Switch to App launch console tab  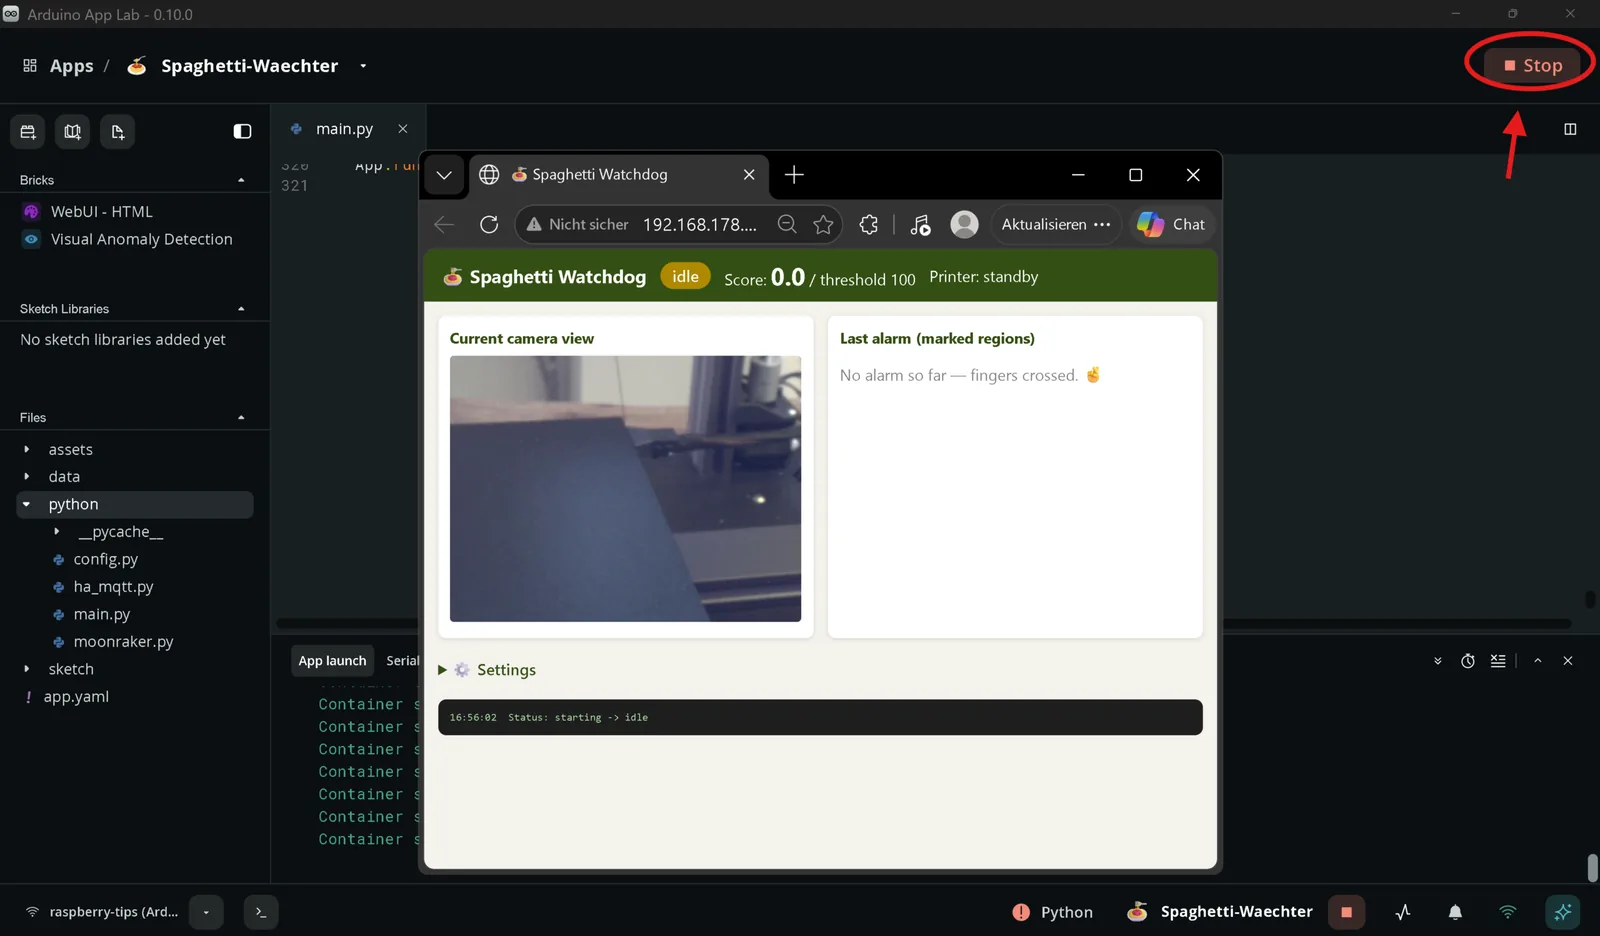click(332, 661)
